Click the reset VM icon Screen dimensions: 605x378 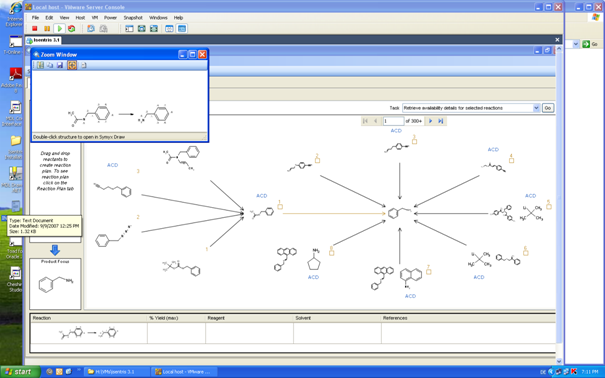click(72, 29)
